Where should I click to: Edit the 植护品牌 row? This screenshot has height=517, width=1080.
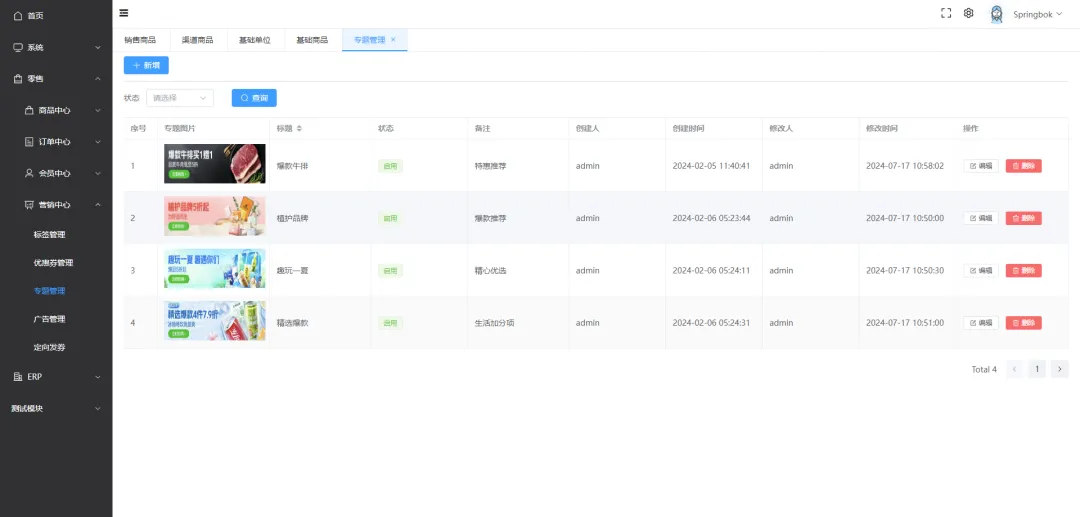[x=981, y=218]
